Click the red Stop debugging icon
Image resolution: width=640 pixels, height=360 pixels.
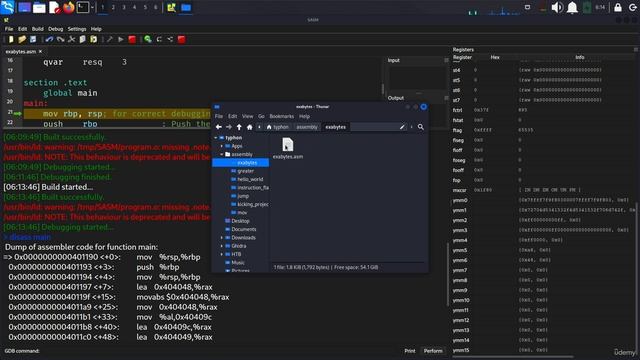click(x=182, y=39)
